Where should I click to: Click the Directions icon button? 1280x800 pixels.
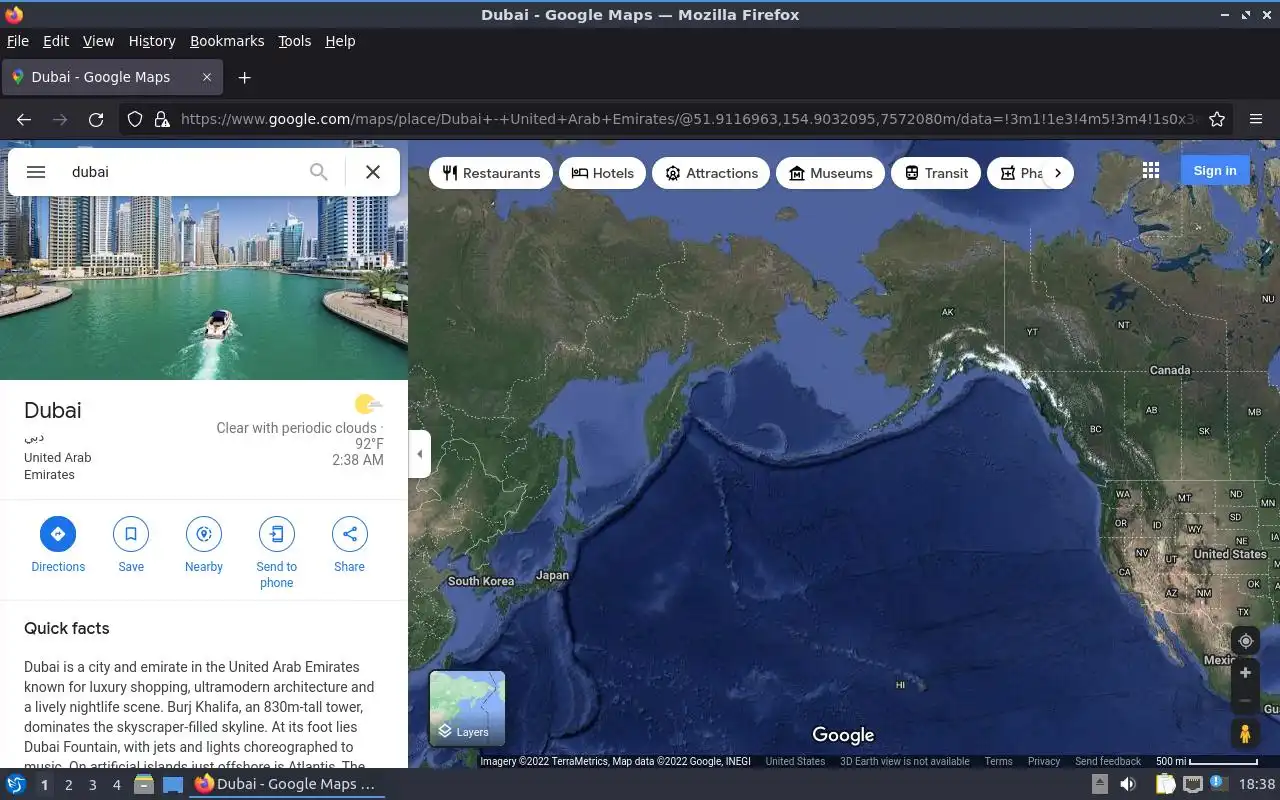[58, 534]
